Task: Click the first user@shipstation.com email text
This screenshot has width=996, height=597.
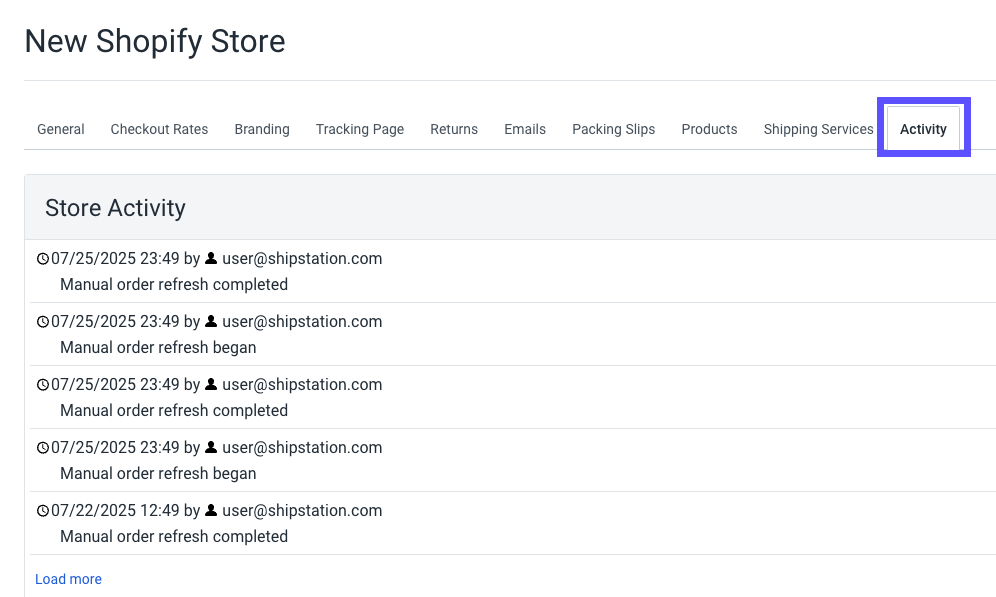Action: click(x=302, y=258)
